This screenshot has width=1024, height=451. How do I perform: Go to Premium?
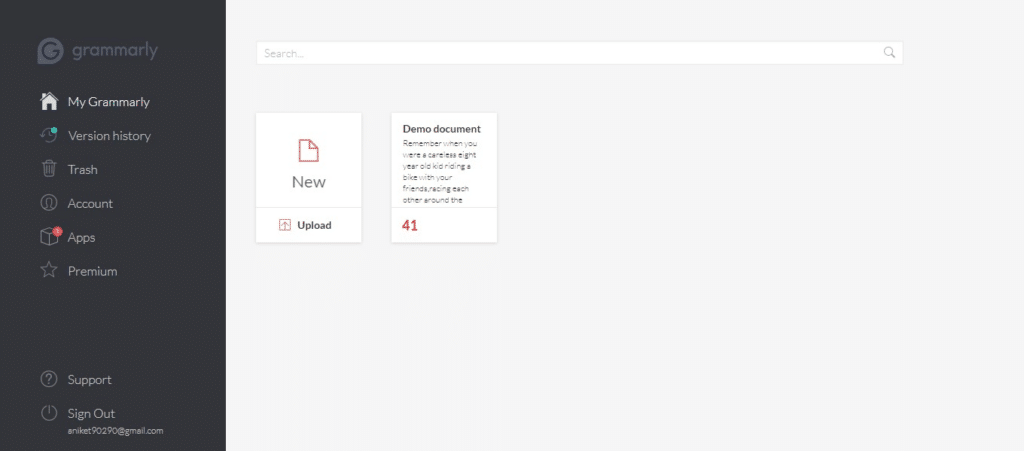(93, 272)
